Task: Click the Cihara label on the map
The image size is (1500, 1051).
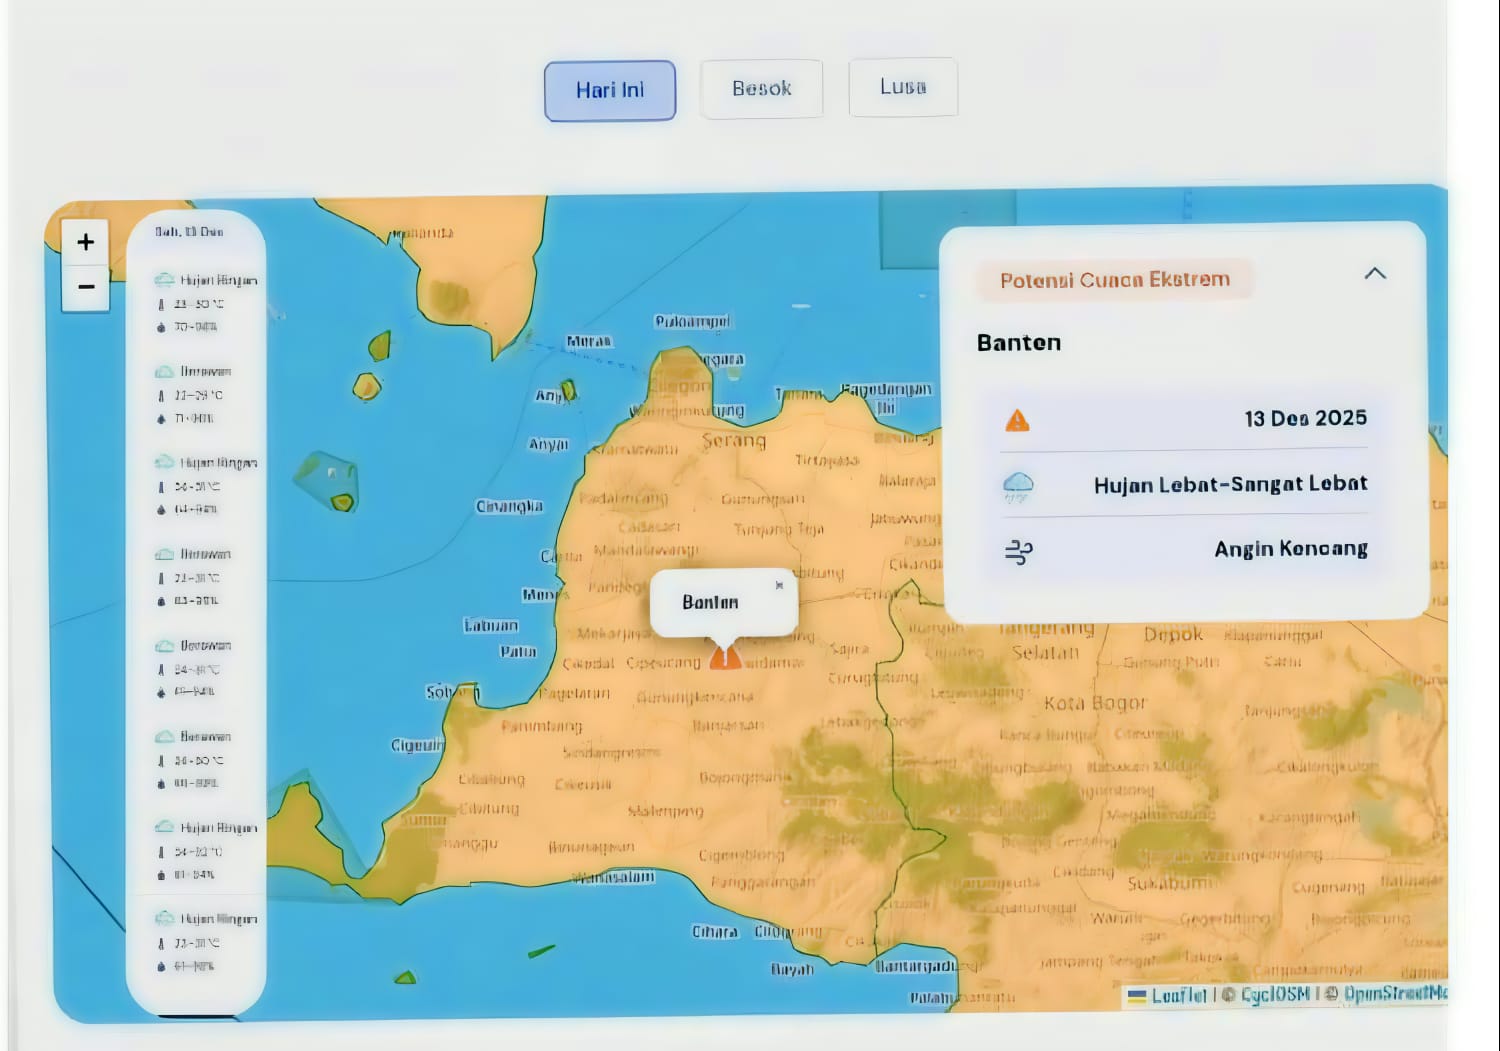Action: (715, 932)
